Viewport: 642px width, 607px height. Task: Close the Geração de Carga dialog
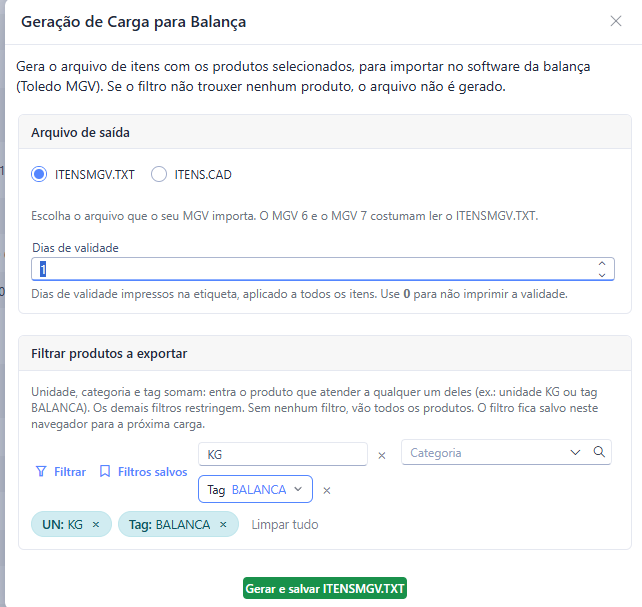pyautogui.click(x=616, y=21)
